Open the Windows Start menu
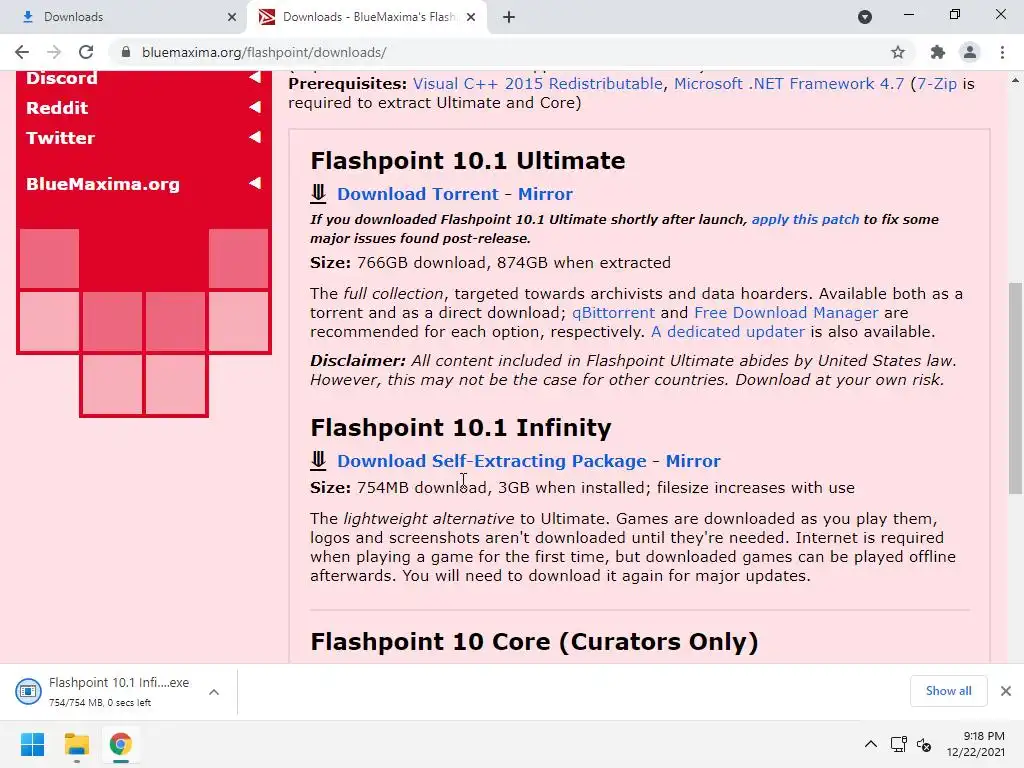This screenshot has width=1024, height=768. 33,744
